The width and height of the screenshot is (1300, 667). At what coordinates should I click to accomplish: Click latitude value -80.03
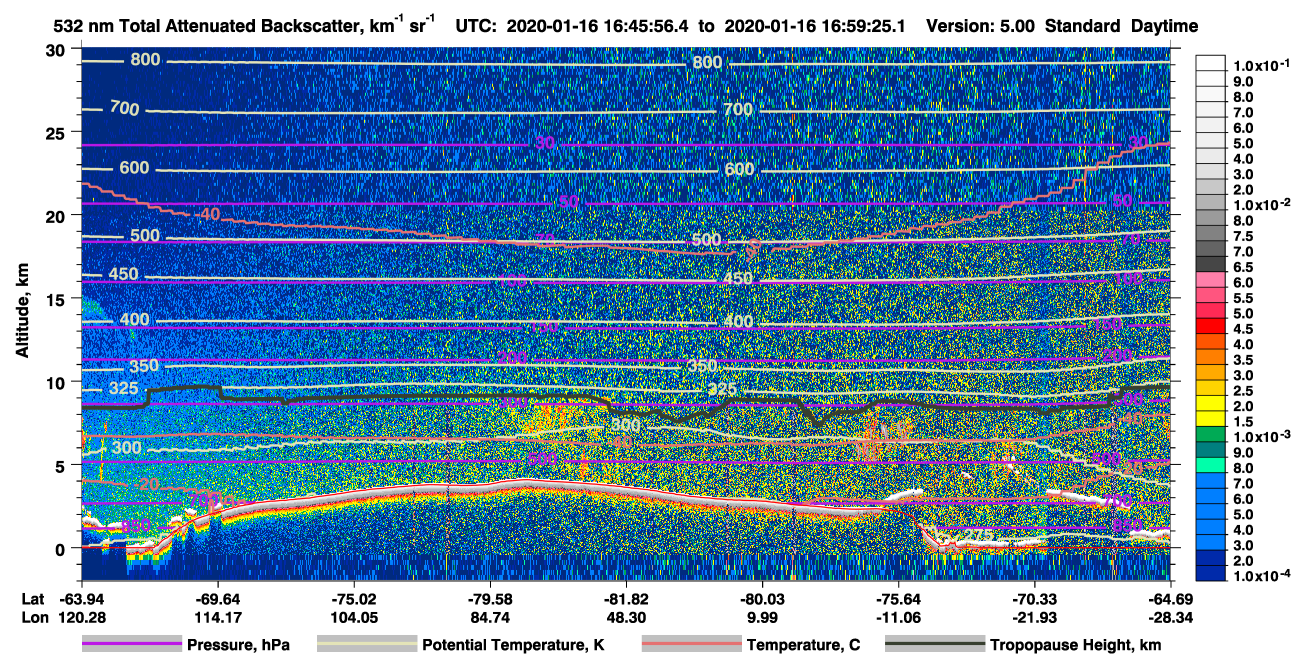coord(762,599)
